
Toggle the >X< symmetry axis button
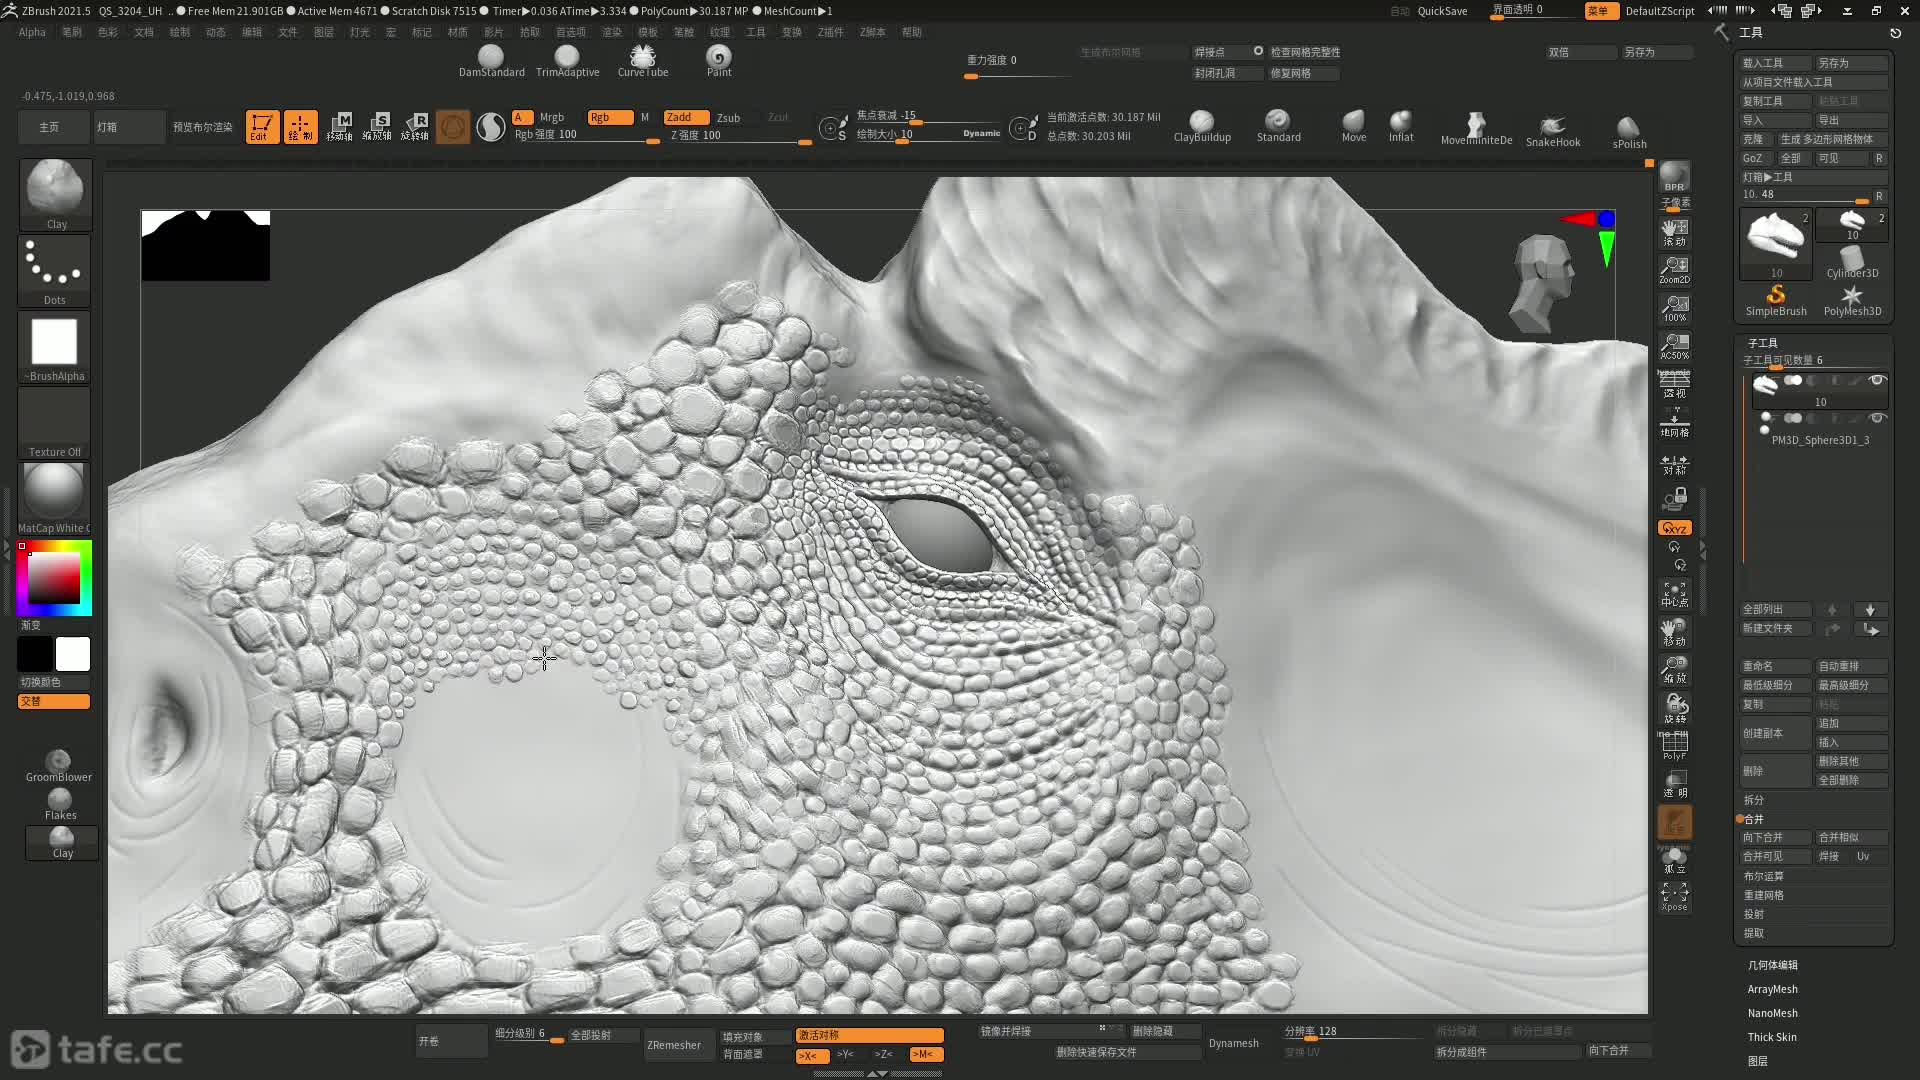tap(810, 1055)
